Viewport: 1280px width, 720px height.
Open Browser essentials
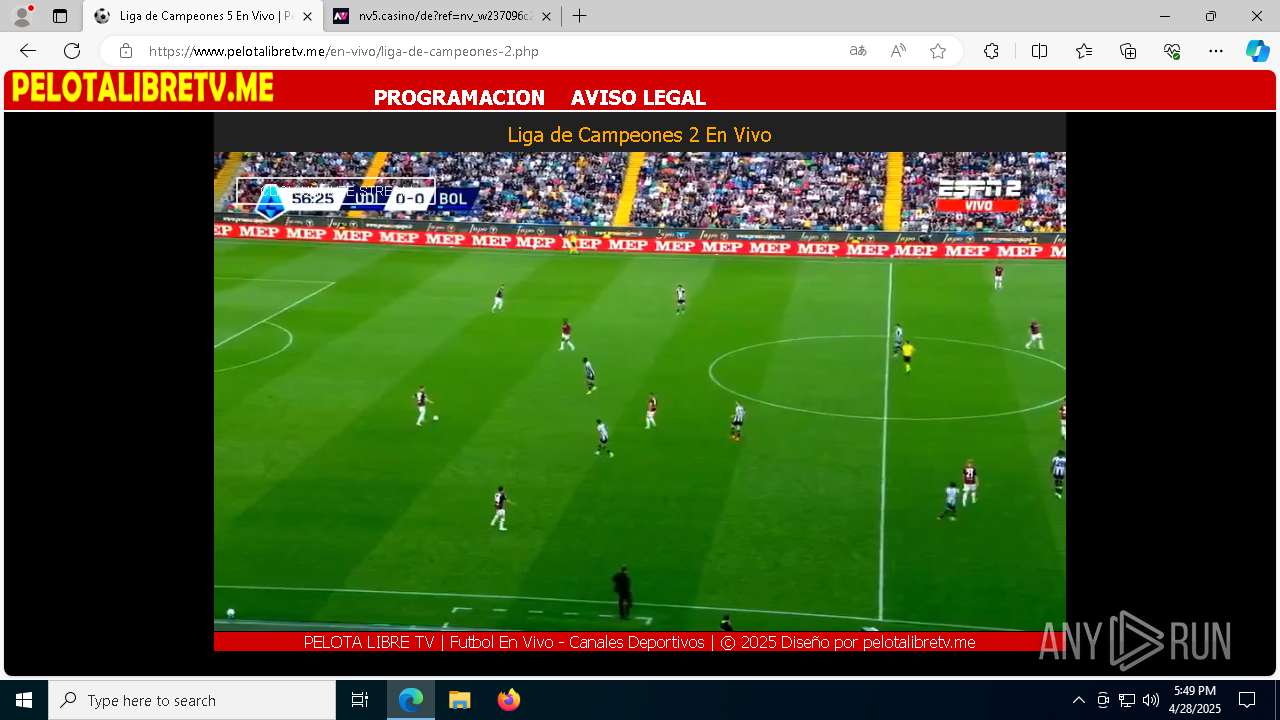coord(1172,51)
